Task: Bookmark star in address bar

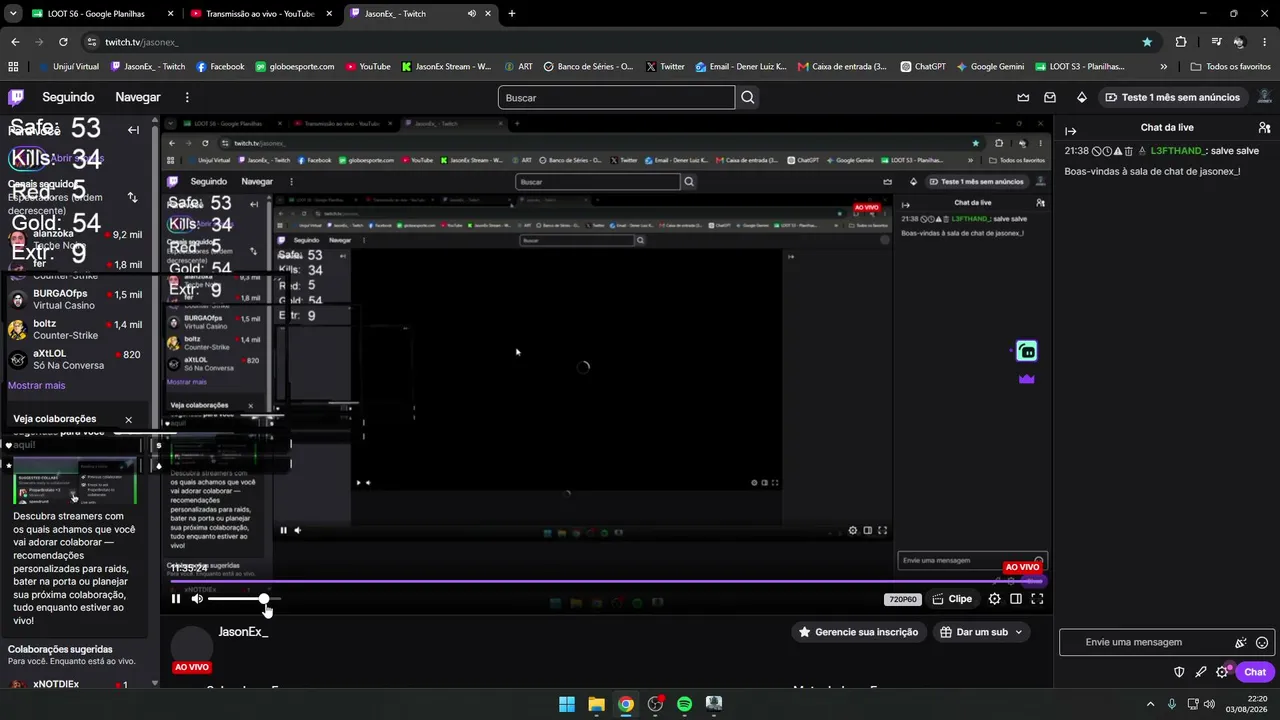Action: point(1147,42)
